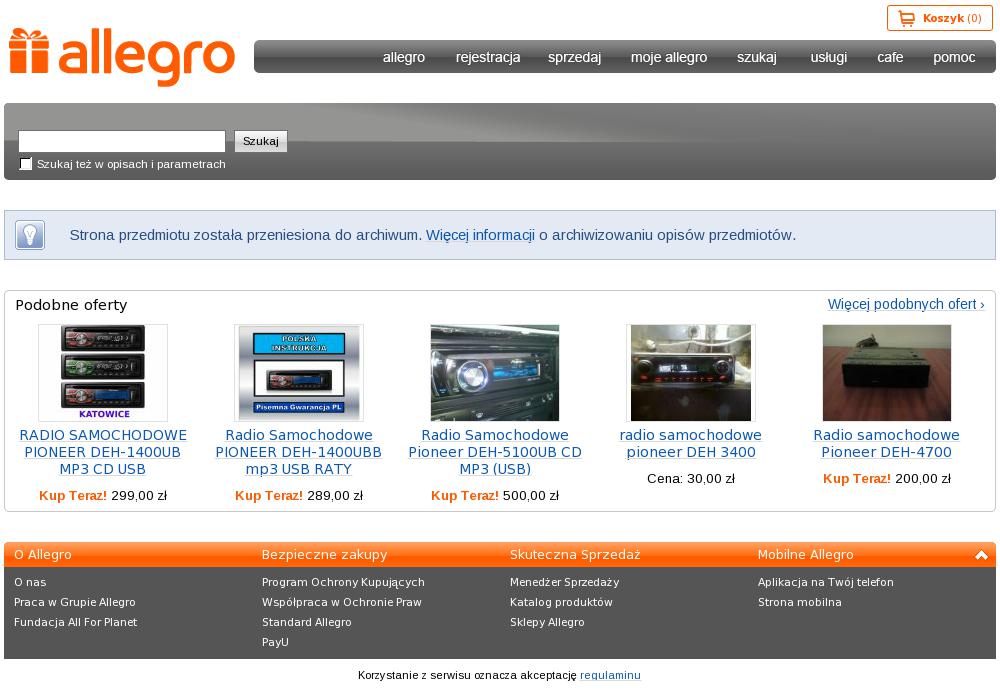Image resolution: width=1000 pixels, height=695 pixels.
Task: Click the 'O Allegro' footer heading
Action: click(43, 555)
